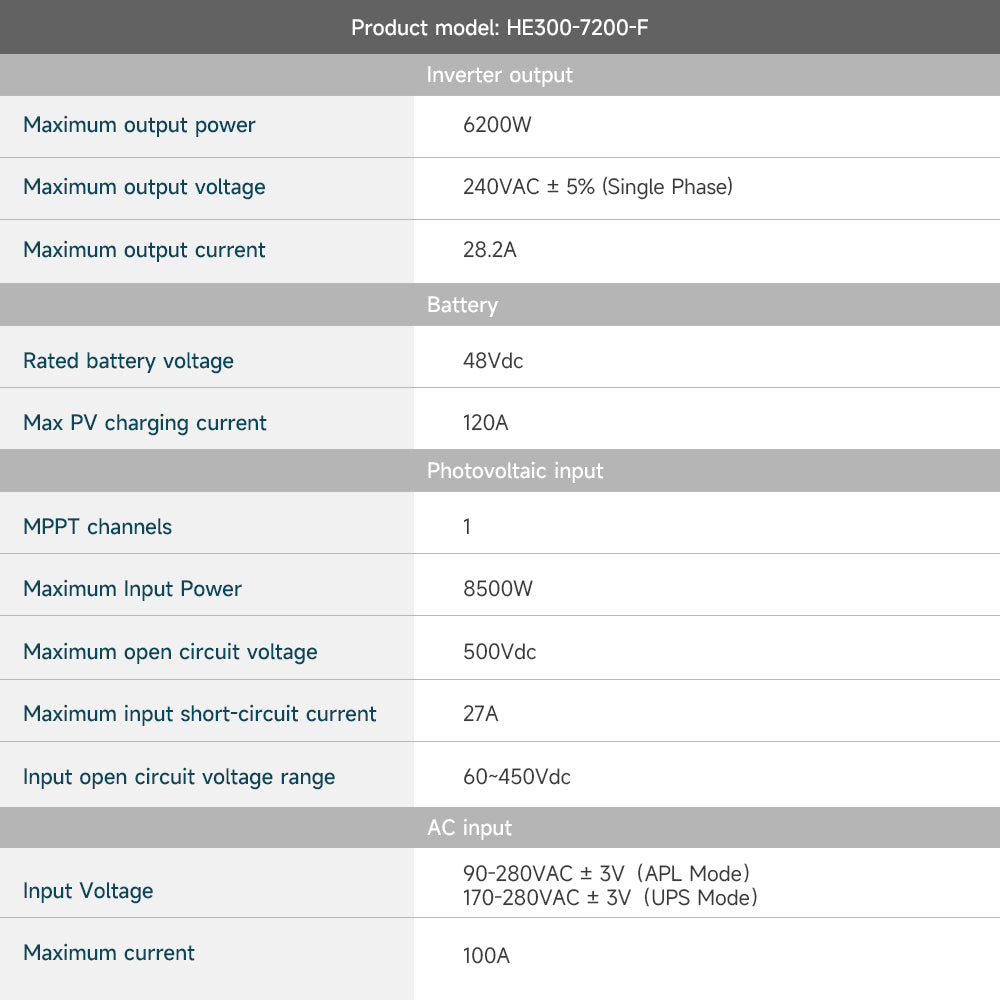Click the Maximum output voltage row

144,187
